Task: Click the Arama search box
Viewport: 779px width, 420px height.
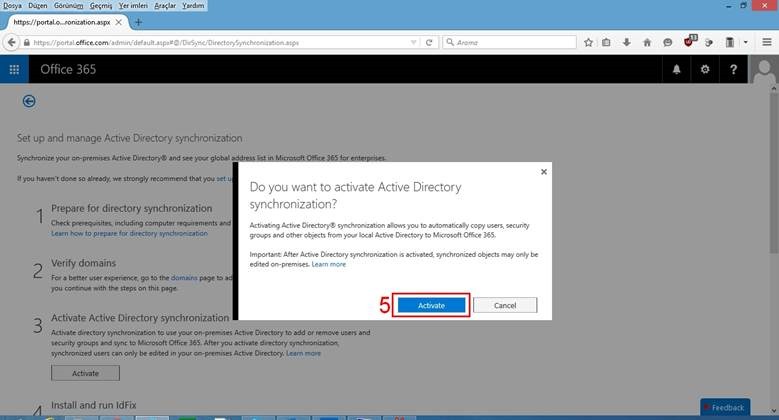Action: (x=509, y=43)
